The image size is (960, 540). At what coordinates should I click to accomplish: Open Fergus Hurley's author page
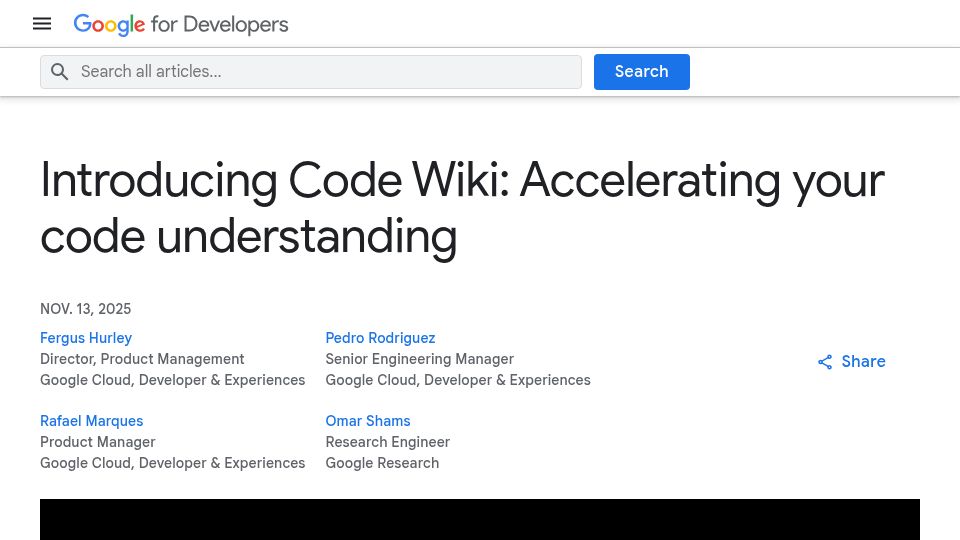click(x=86, y=338)
